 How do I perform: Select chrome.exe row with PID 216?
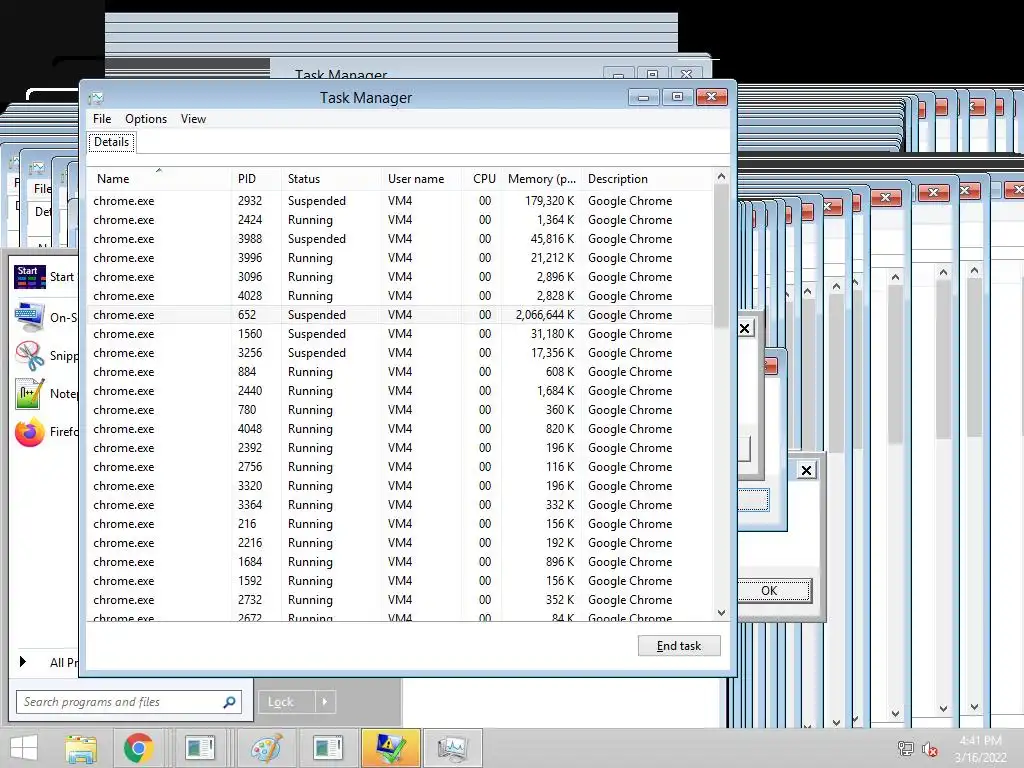[400, 524]
